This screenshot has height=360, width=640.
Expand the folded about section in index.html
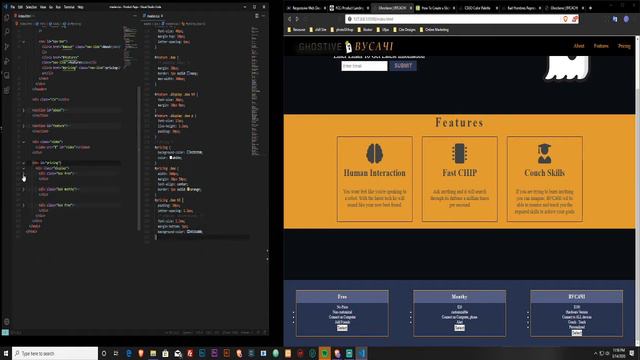tap(23, 110)
